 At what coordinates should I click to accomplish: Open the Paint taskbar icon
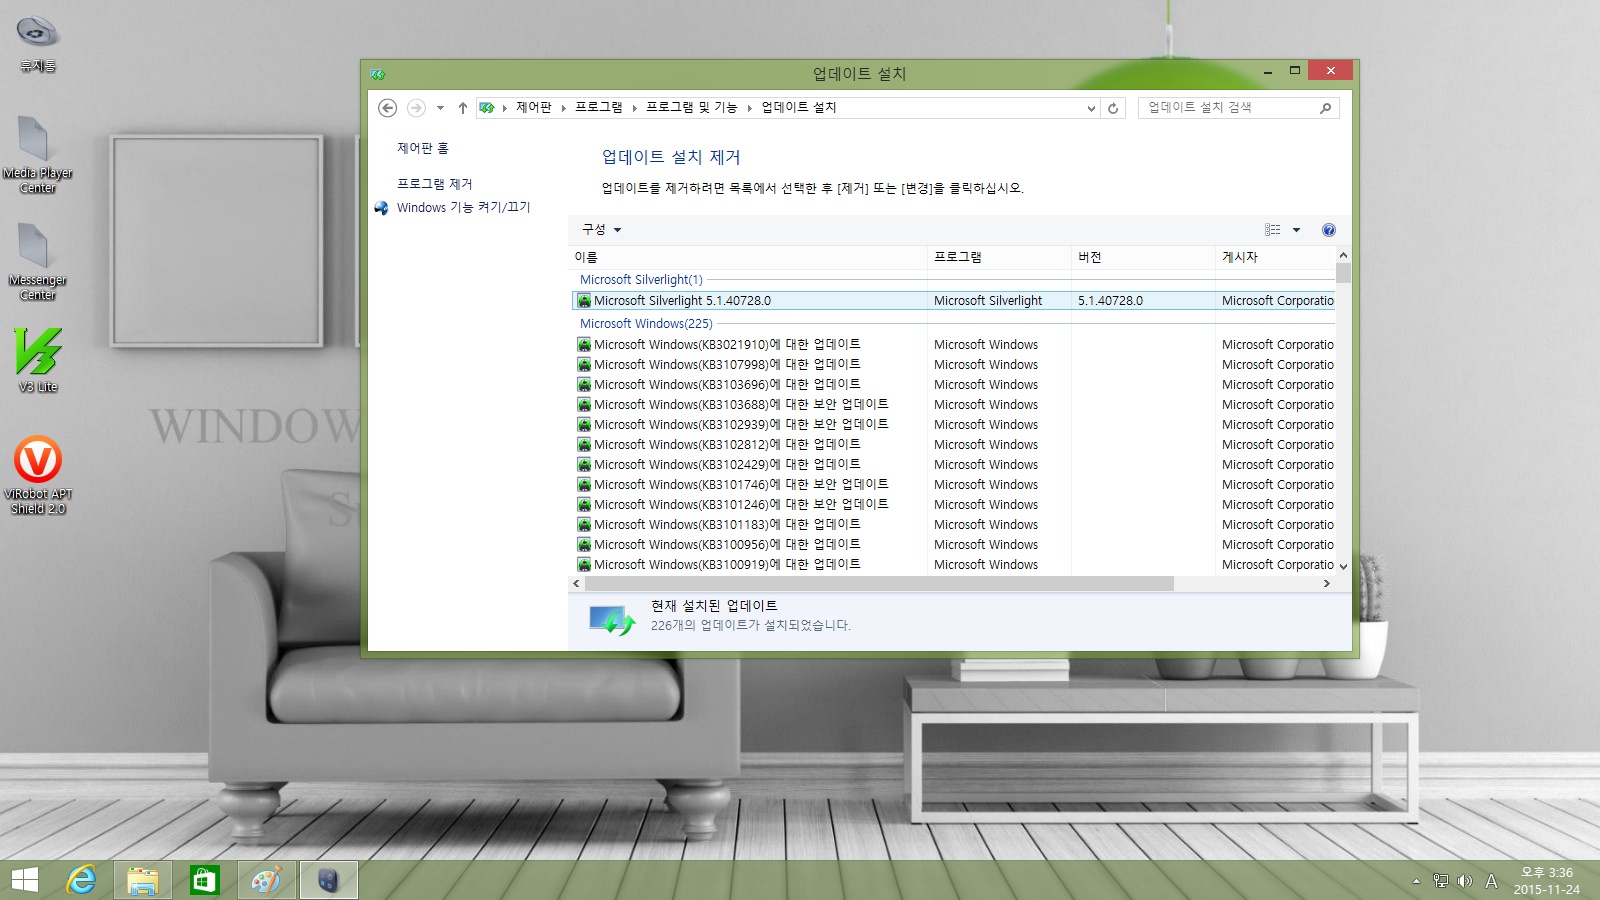(x=266, y=880)
